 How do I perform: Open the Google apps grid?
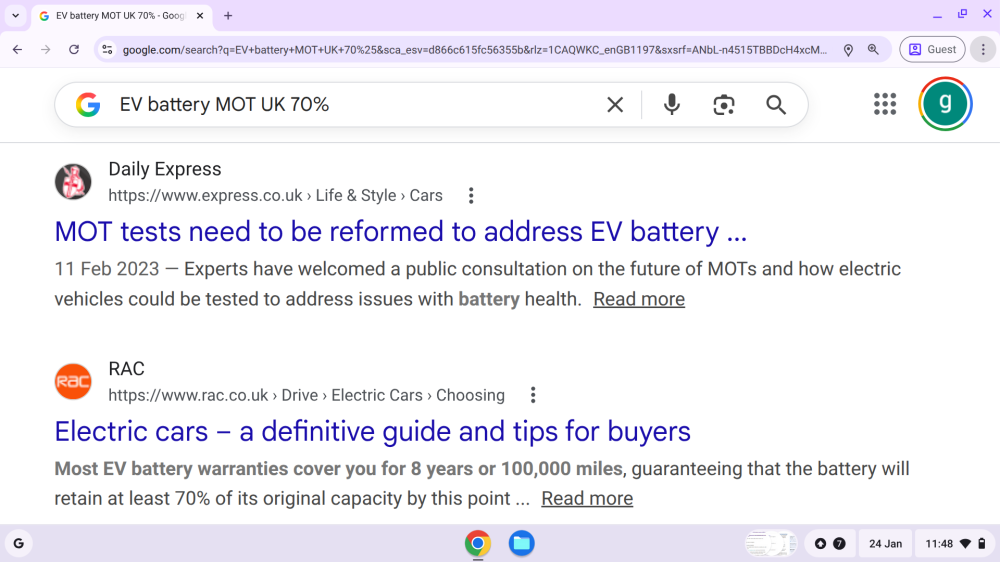pos(885,104)
